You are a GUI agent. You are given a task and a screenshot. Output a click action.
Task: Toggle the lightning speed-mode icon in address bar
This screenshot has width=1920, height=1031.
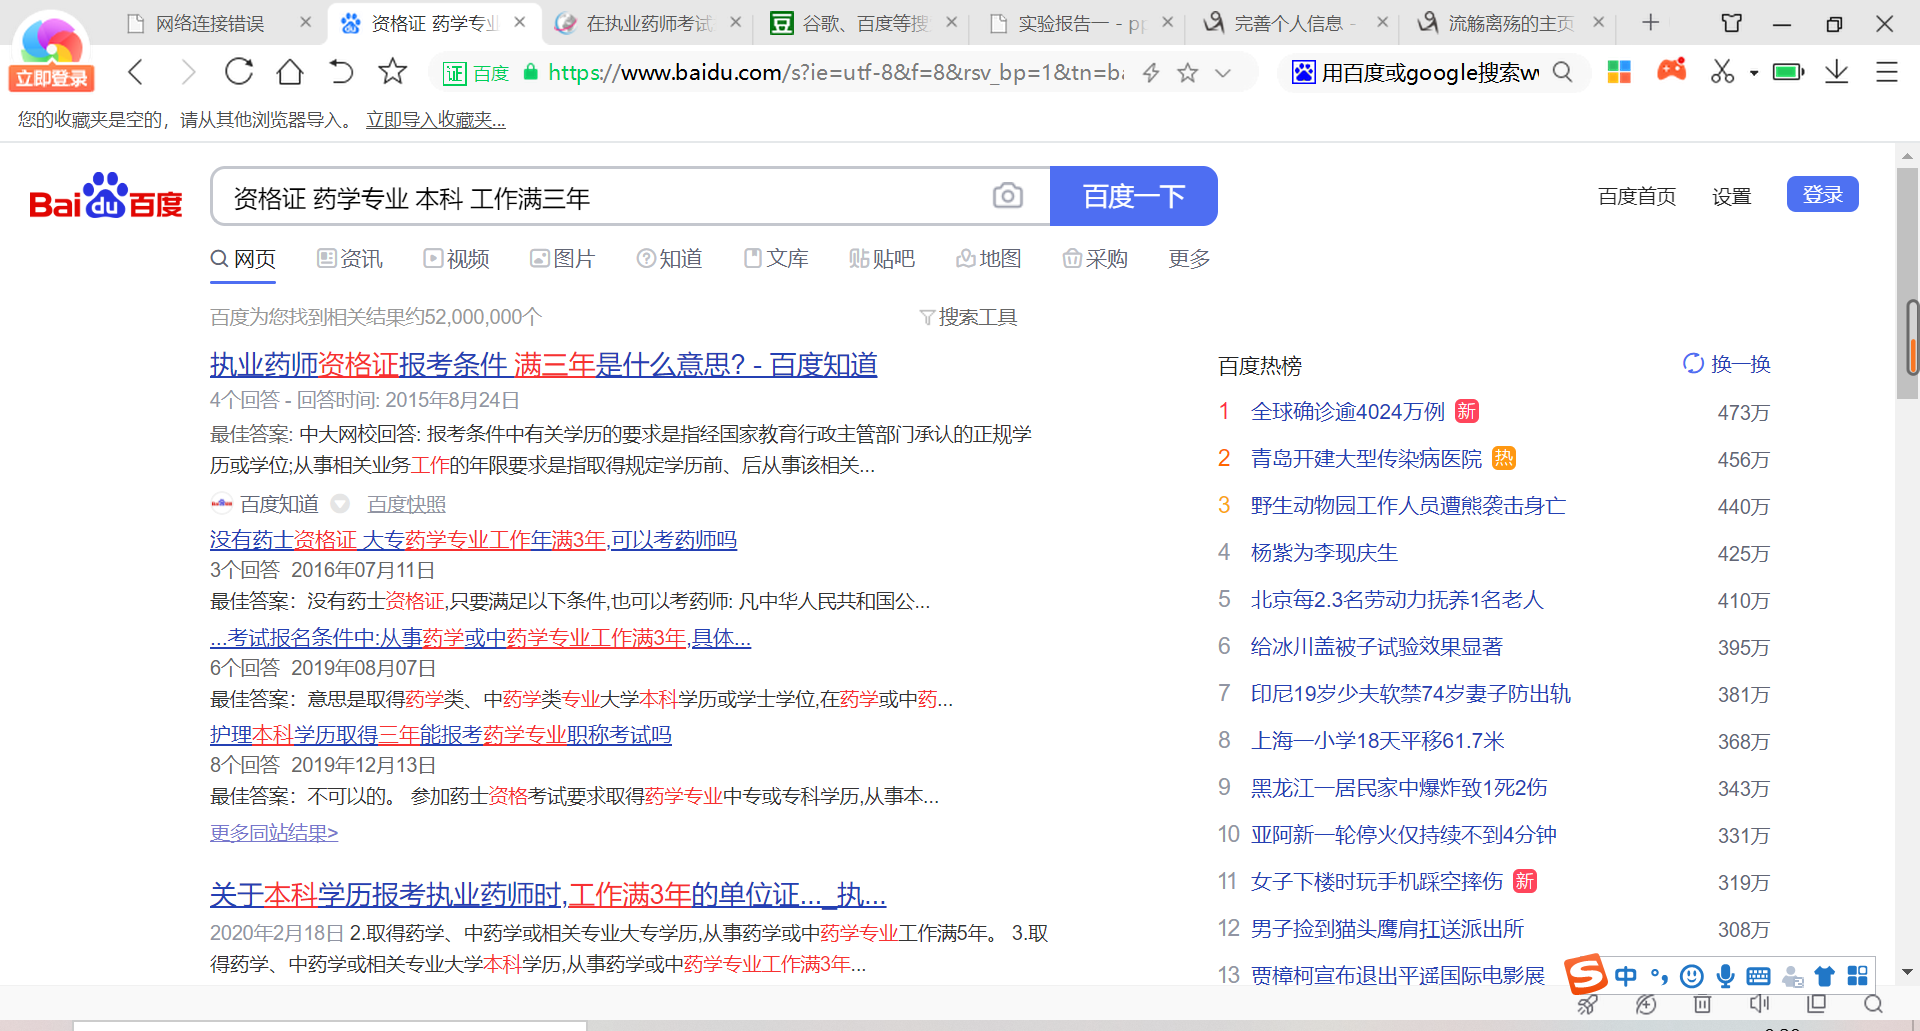(x=1152, y=72)
